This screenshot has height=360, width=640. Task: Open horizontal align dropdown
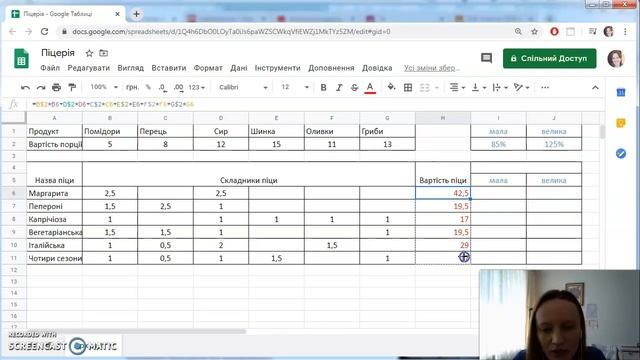point(457,87)
